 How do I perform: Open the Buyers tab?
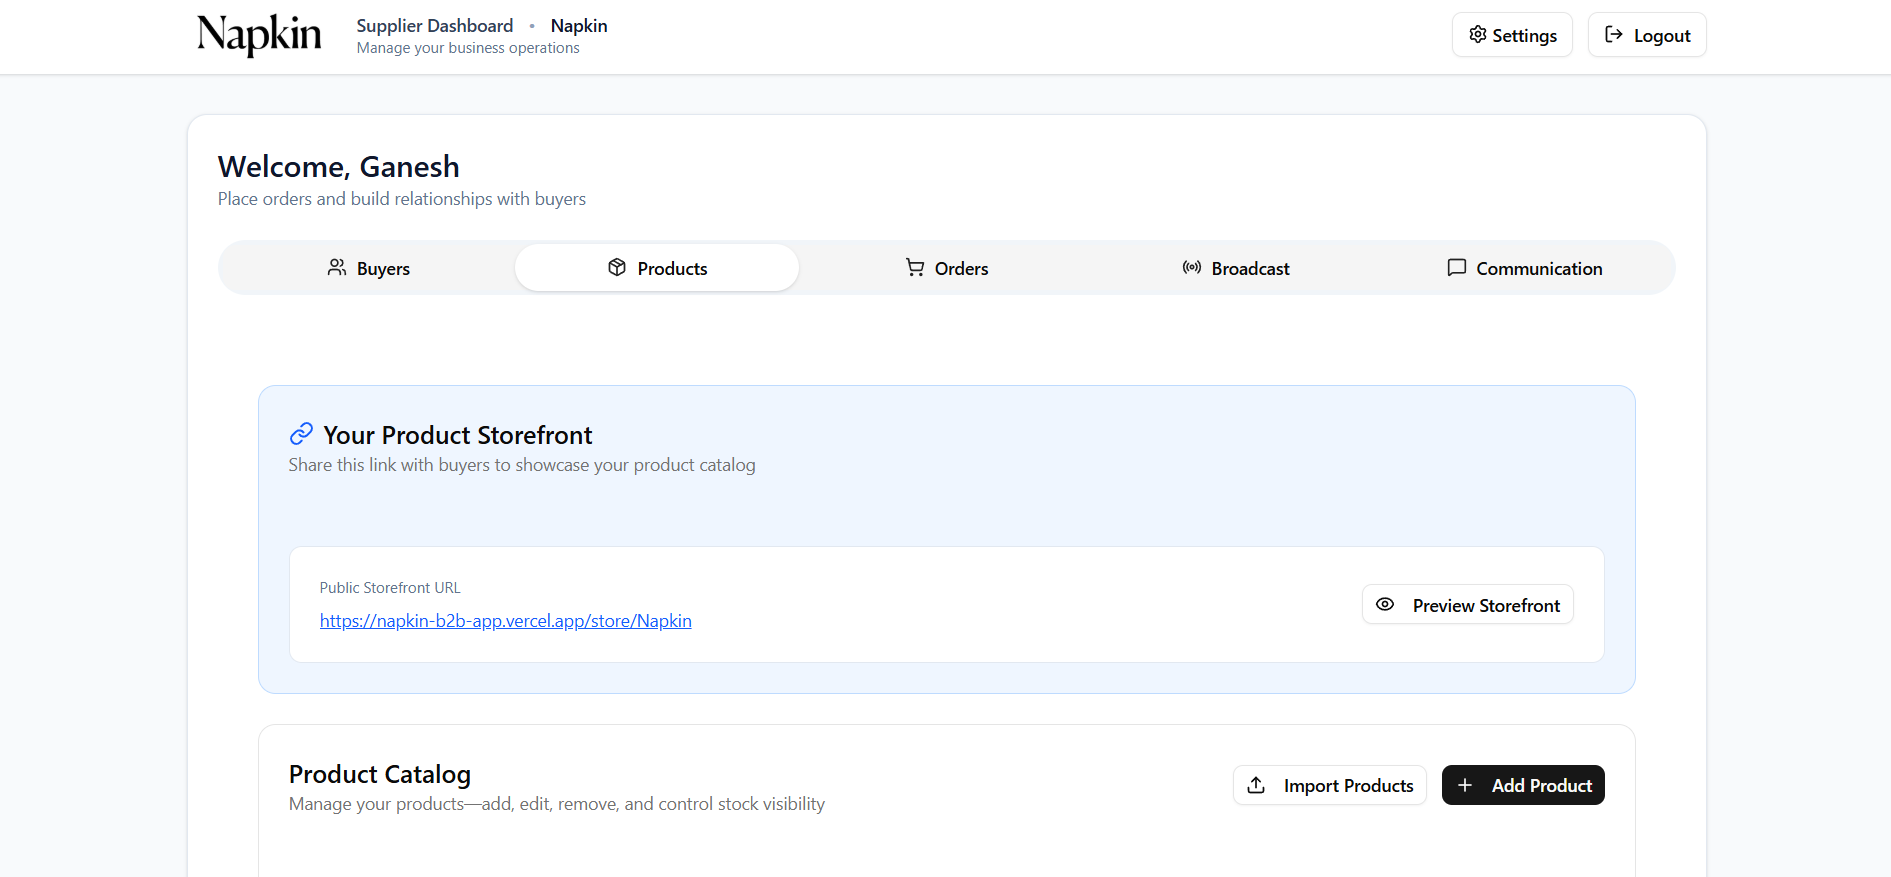pyautogui.click(x=369, y=268)
